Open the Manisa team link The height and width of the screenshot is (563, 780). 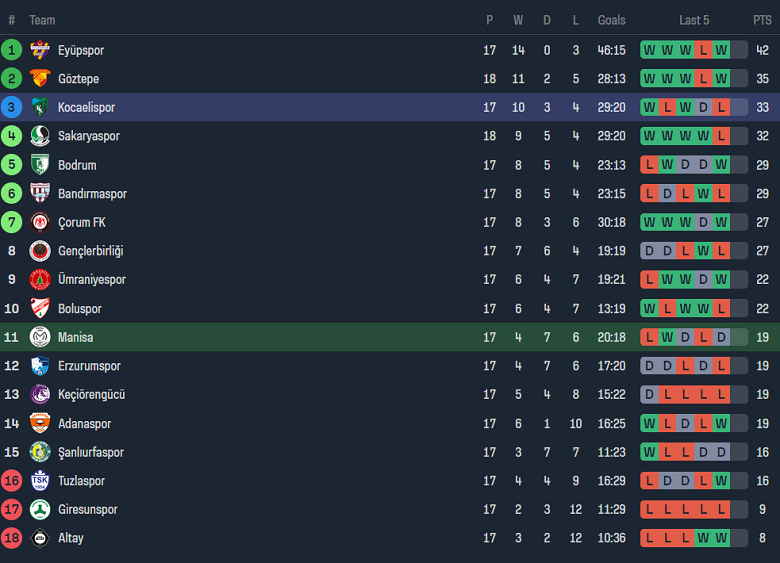(x=75, y=338)
